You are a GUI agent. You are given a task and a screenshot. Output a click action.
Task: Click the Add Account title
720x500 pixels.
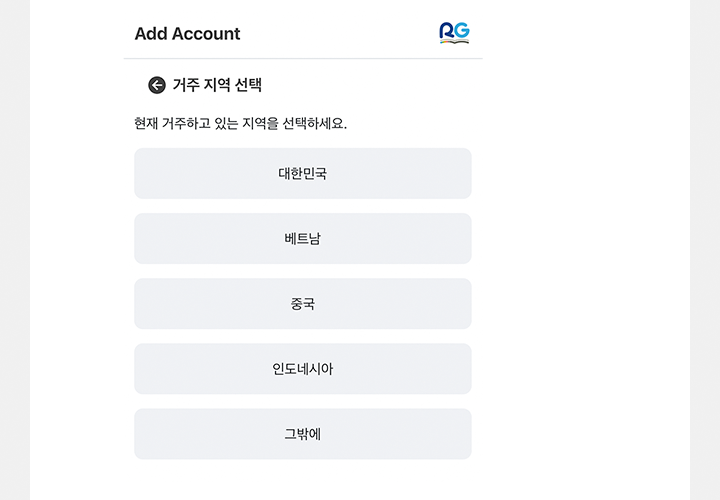click(187, 33)
